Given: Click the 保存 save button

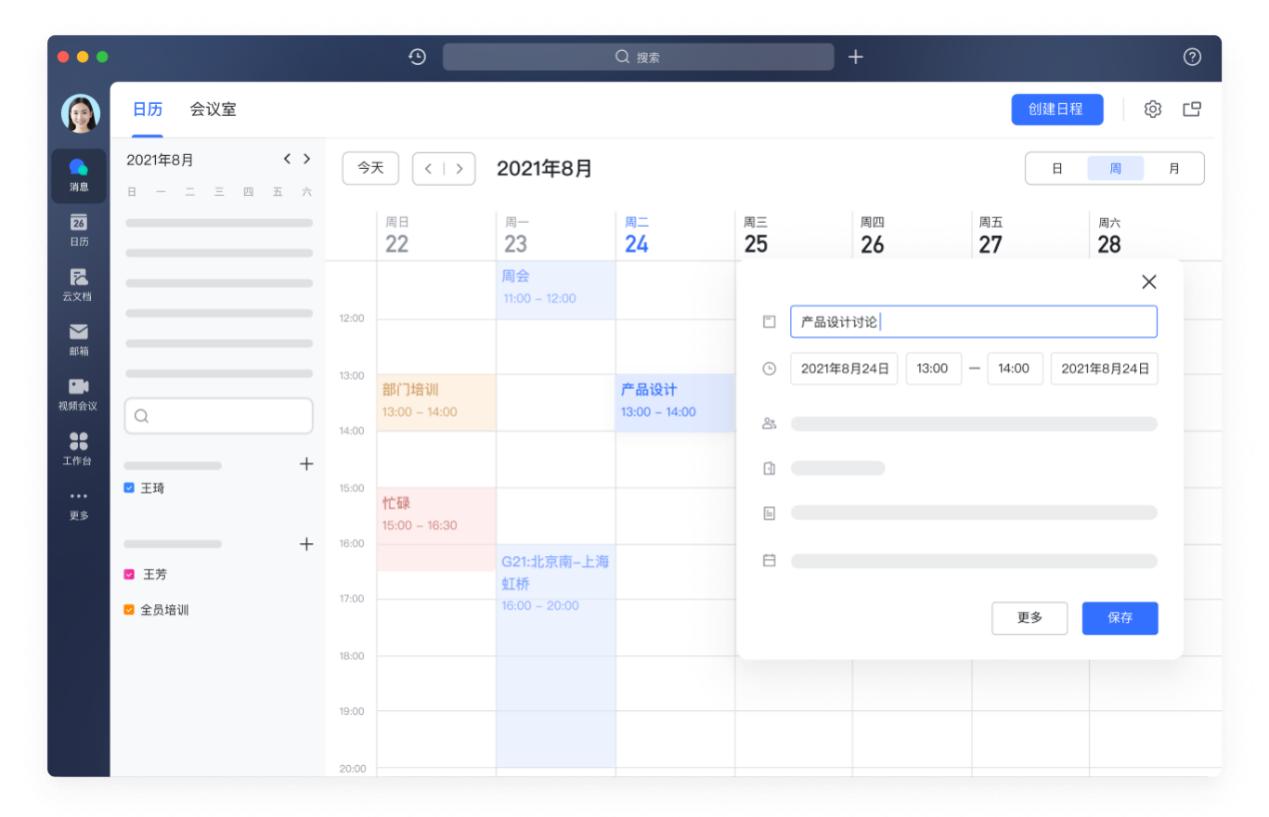Looking at the screenshot, I should coord(1120,619).
